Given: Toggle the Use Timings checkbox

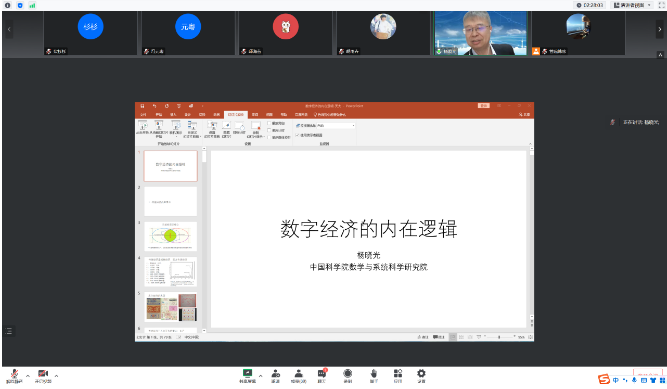Looking at the screenshot, I should pos(269,130).
